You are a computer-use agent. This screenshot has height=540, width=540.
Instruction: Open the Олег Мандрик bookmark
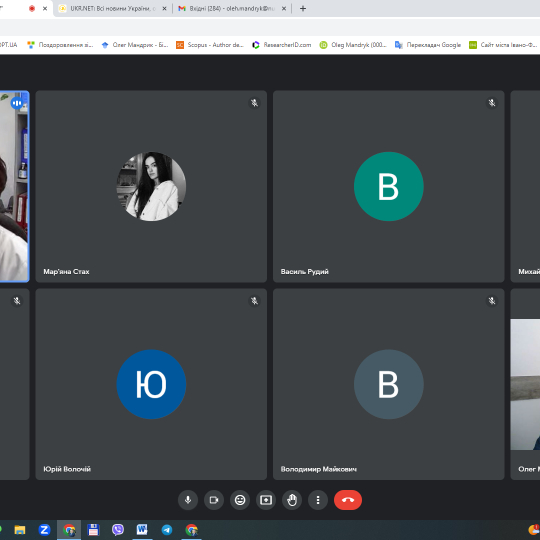pyautogui.click(x=135, y=45)
